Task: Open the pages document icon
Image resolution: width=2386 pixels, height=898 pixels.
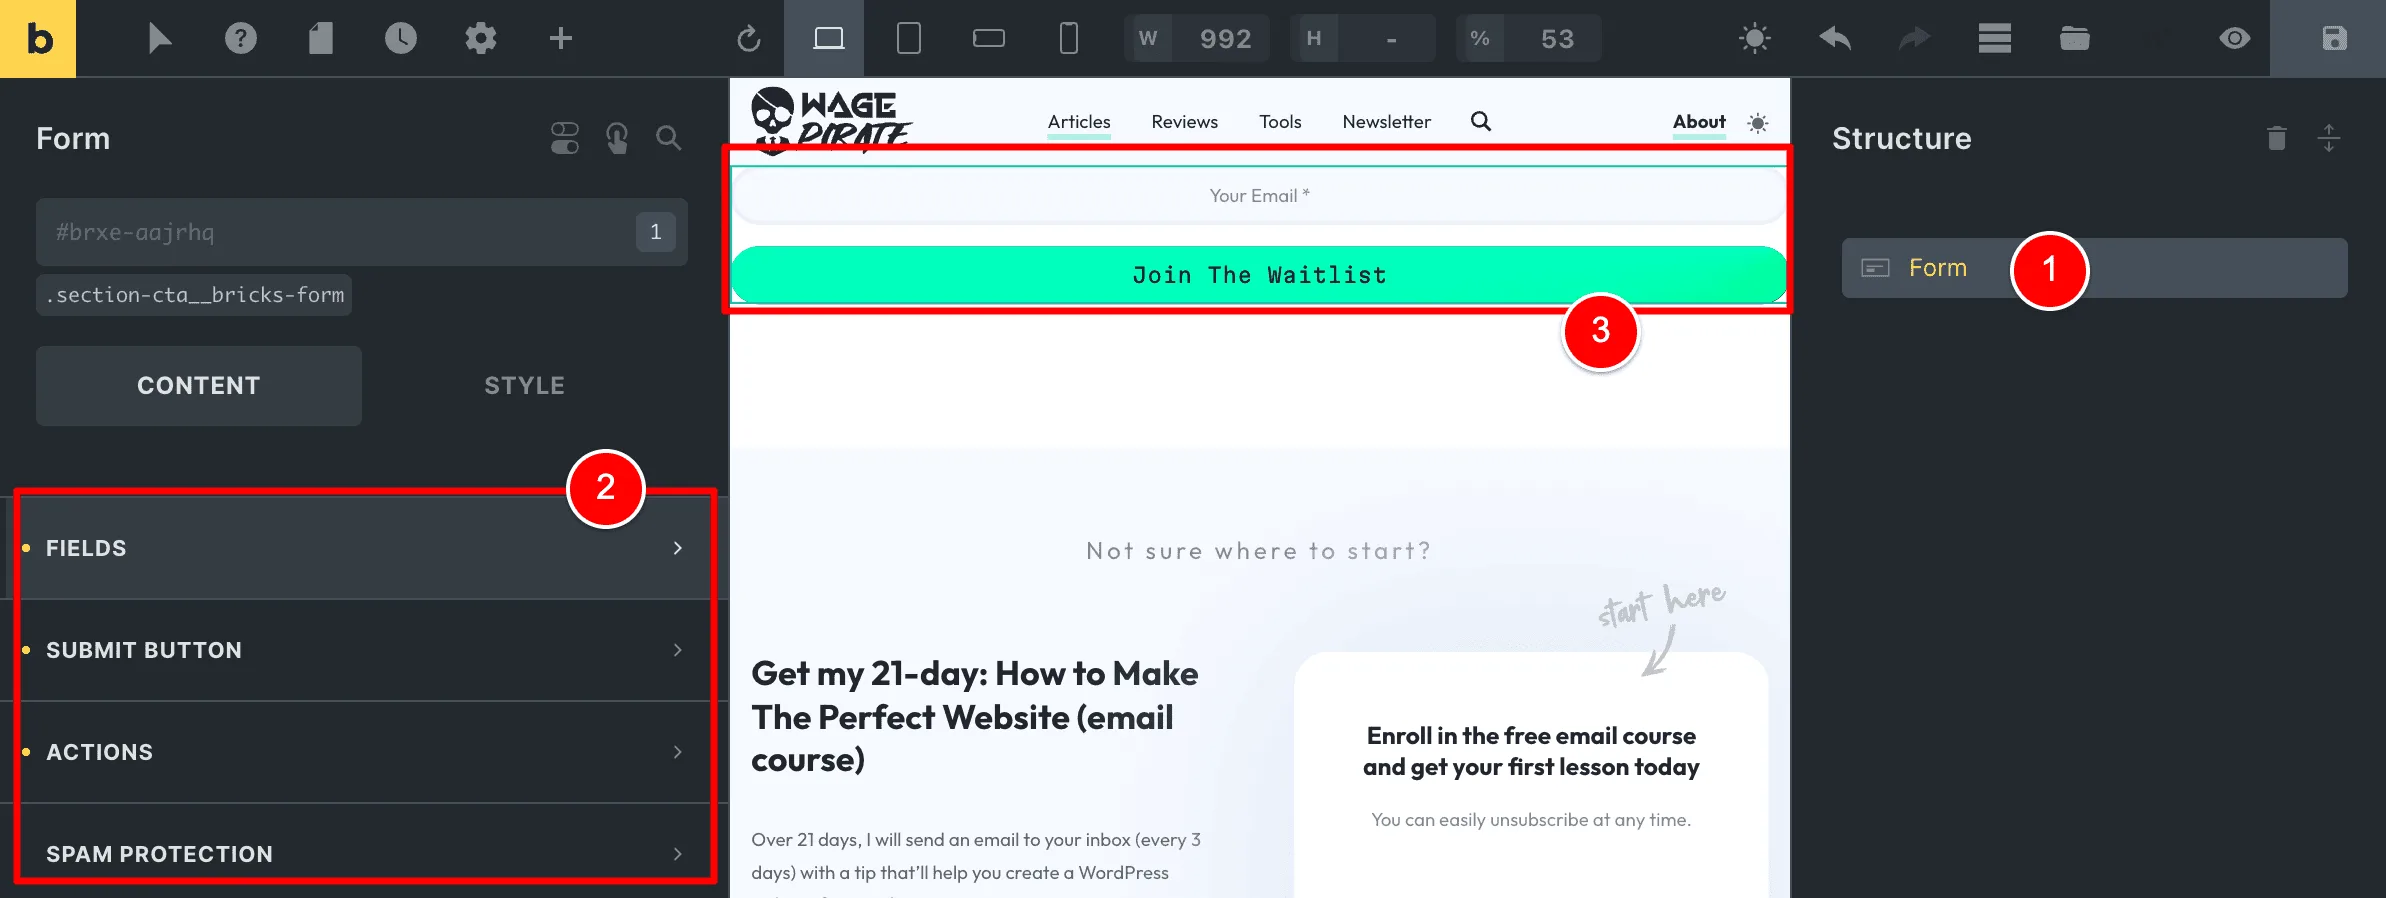Action: coord(320,39)
